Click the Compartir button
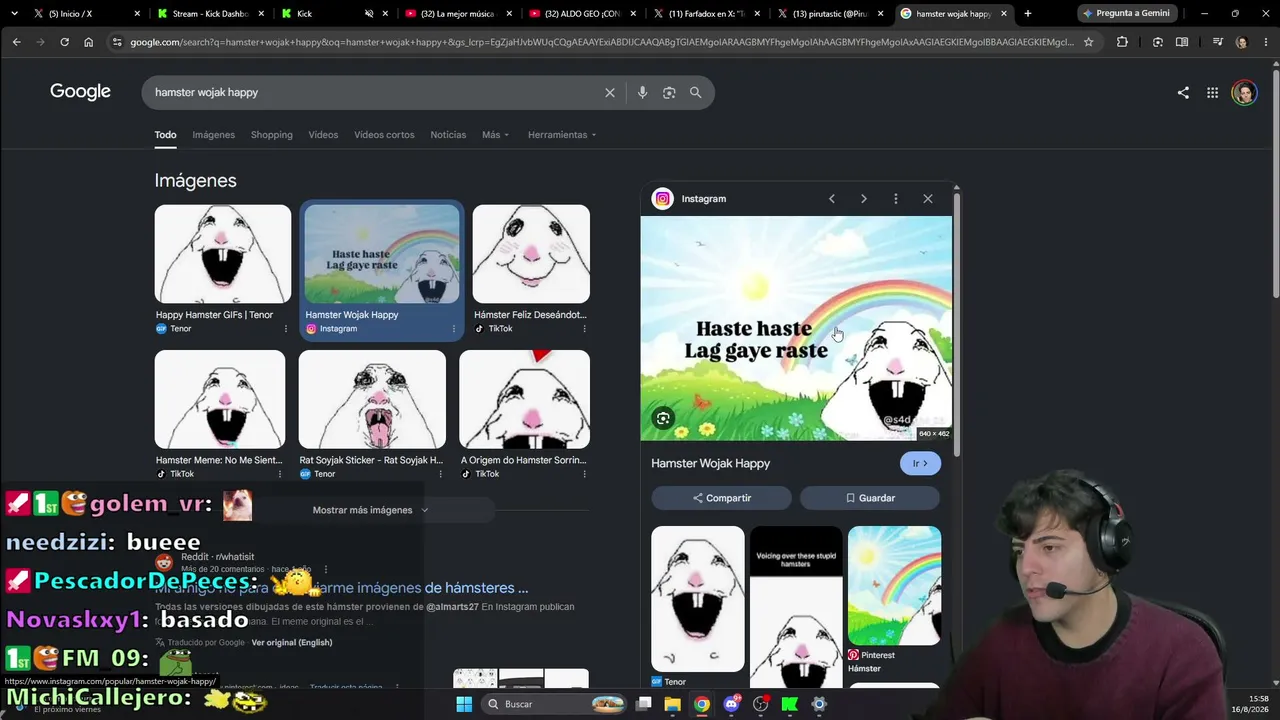The width and height of the screenshot is (1280, 720). (721, 498)
